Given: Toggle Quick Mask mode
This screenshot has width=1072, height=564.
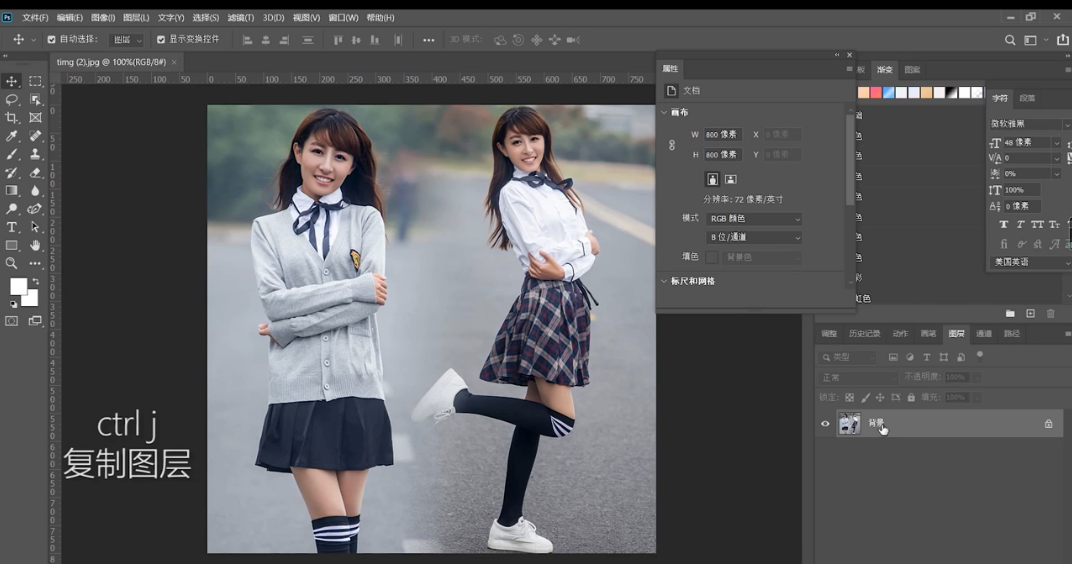Looking at the screenshot, I should pos(12,321).
